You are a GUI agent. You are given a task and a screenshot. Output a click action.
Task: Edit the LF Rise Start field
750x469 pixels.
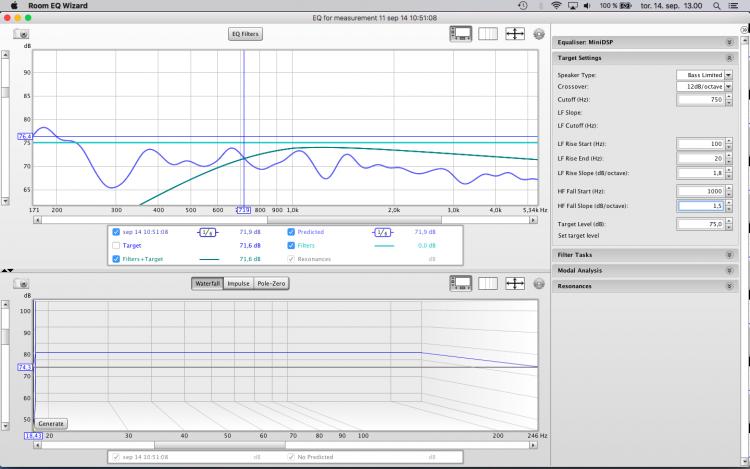(701, 143)
